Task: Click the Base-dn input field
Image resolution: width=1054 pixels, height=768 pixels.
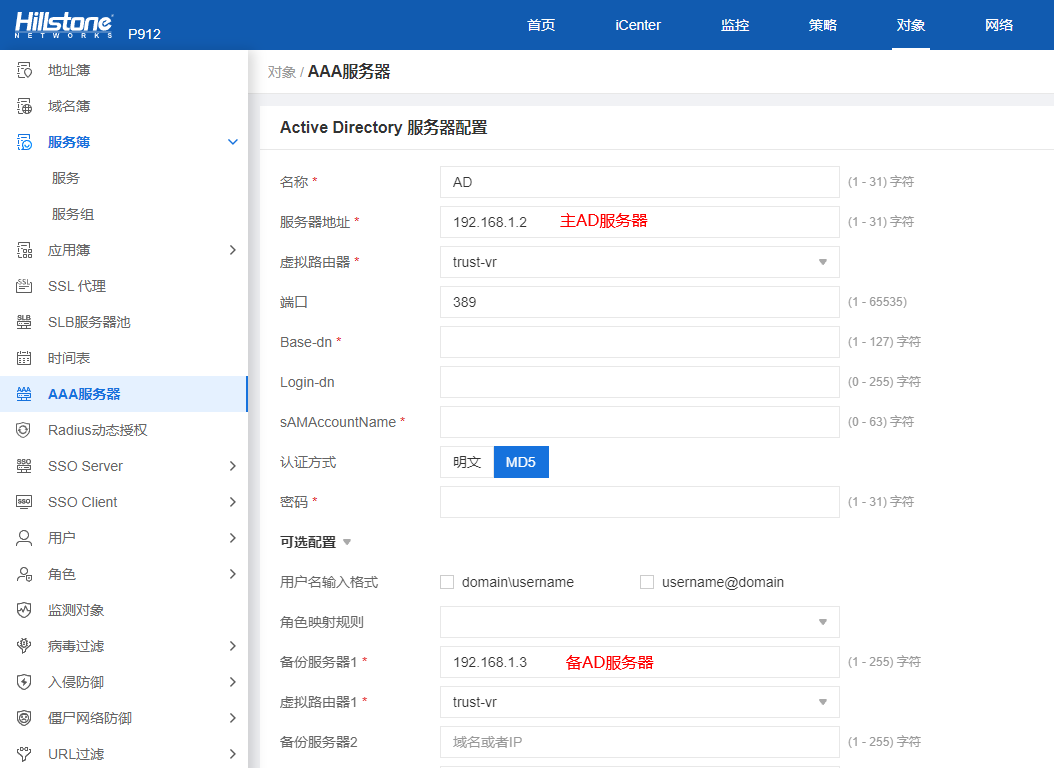Action: click(x=639, y=341)
